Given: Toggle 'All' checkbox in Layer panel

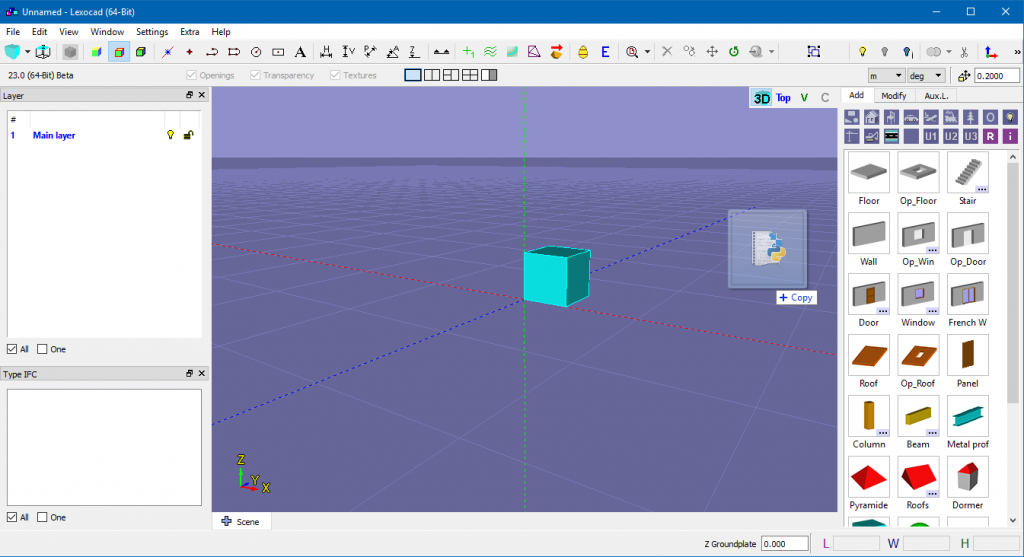Looking at the screenshot, I should coord(12,349).
